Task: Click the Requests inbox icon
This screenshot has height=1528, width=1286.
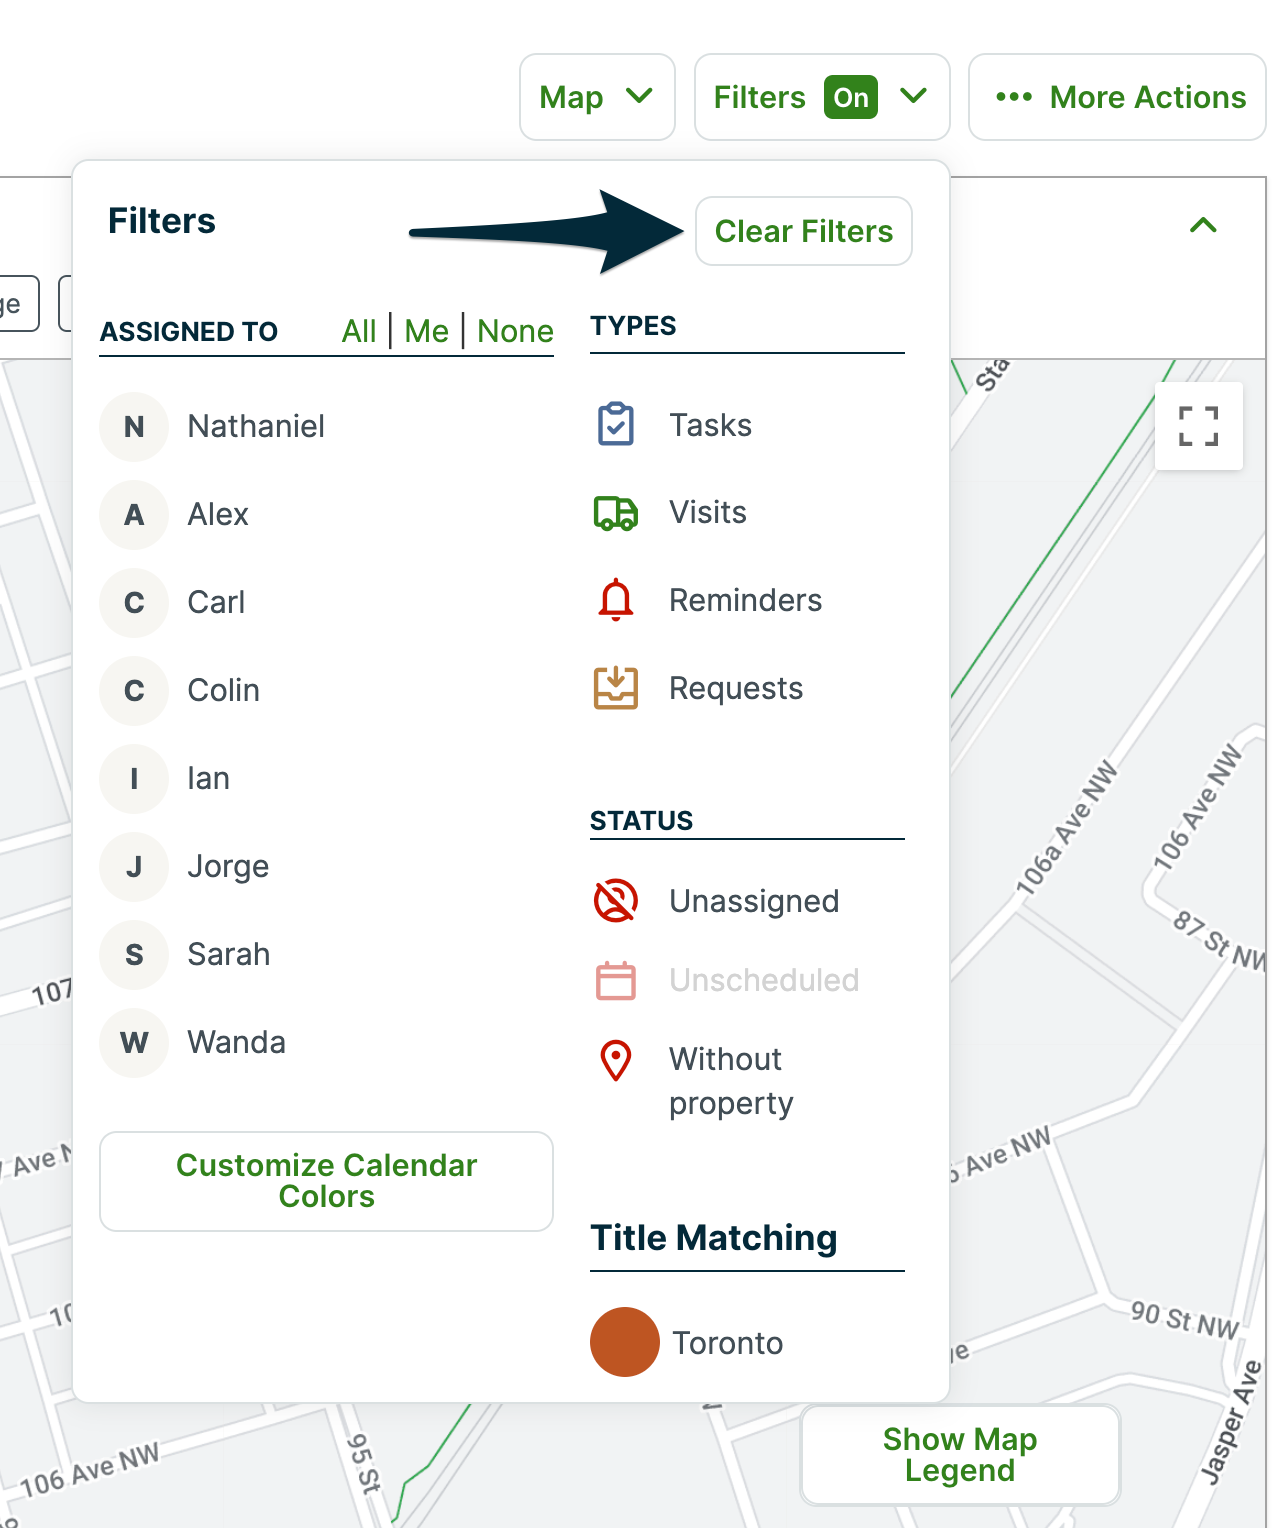Action: (615, 688)
